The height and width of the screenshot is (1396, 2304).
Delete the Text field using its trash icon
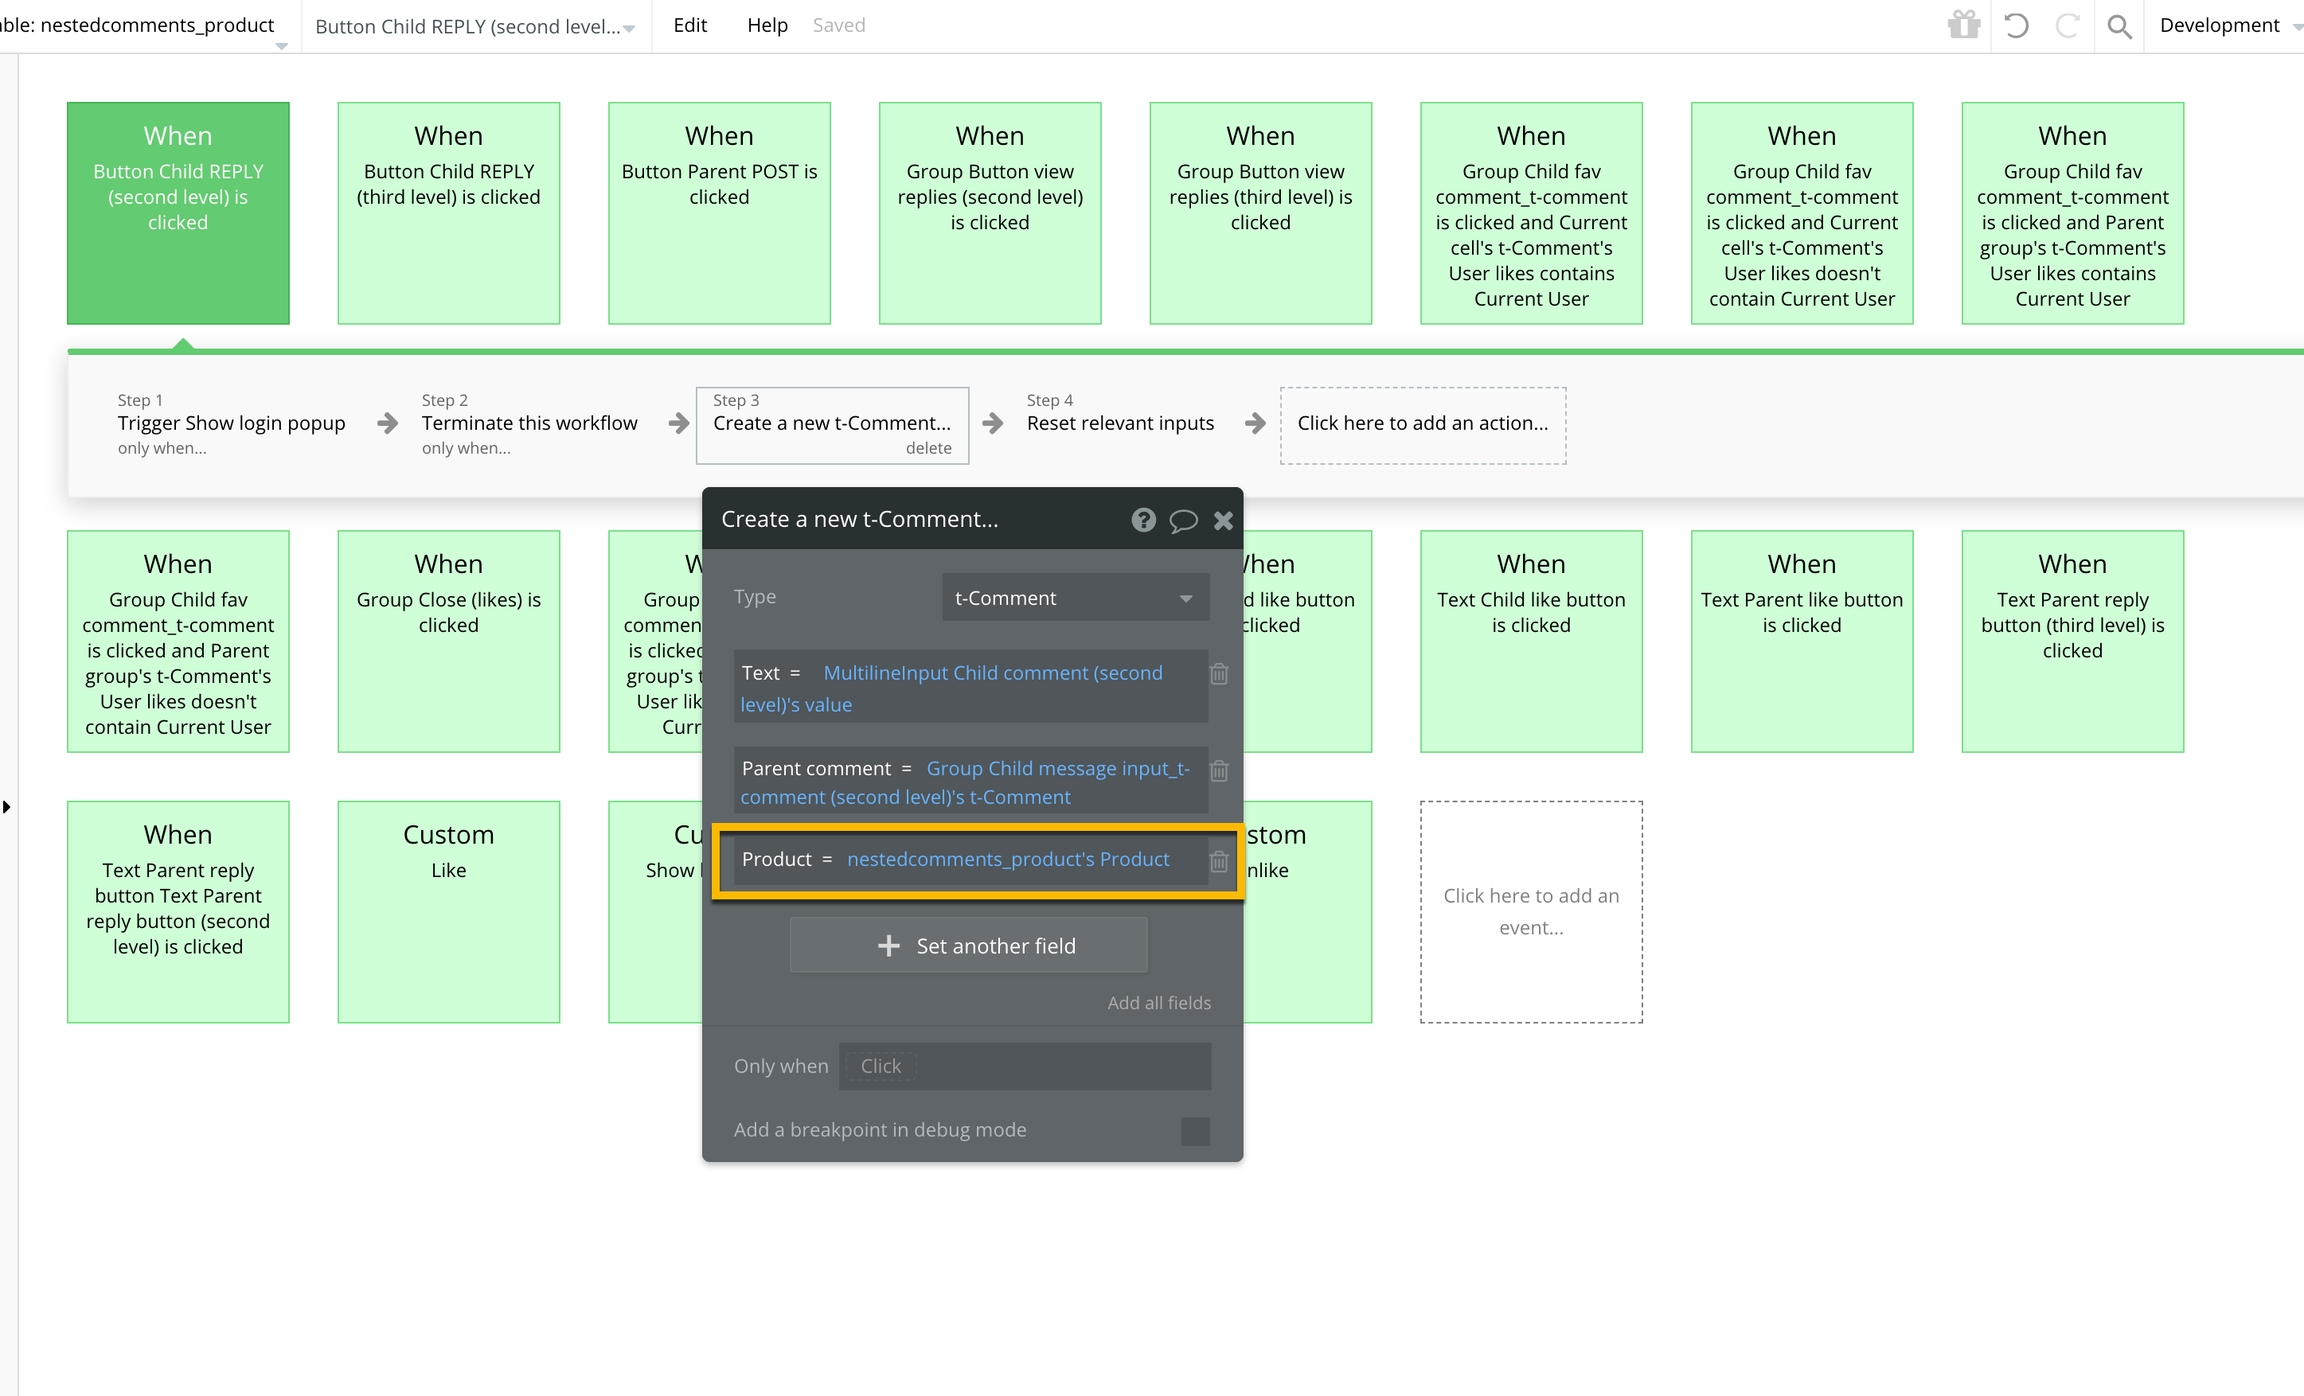coord(1219,674)
